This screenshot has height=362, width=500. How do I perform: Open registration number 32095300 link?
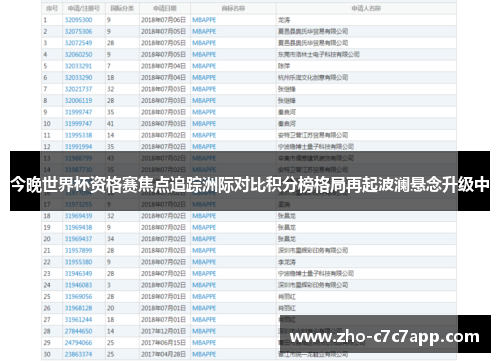[78, 20]
